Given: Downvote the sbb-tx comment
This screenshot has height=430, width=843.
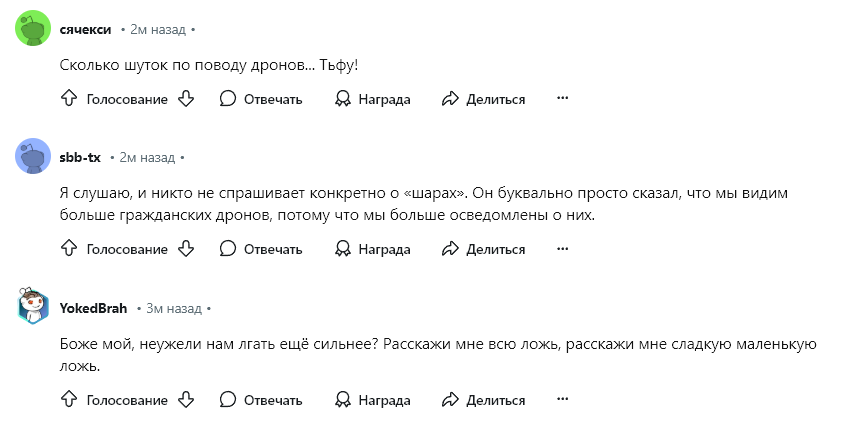Looking at the screenshot, I should point(186,248).
